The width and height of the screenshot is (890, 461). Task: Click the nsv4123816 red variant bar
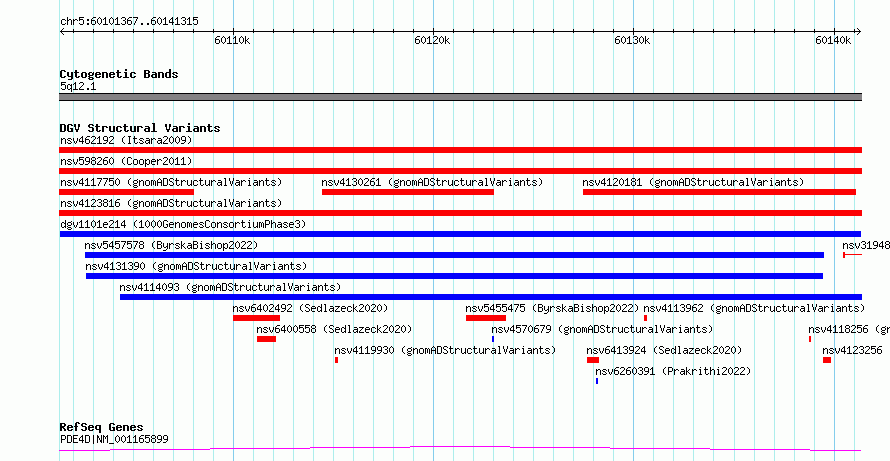tap(460, 213)
